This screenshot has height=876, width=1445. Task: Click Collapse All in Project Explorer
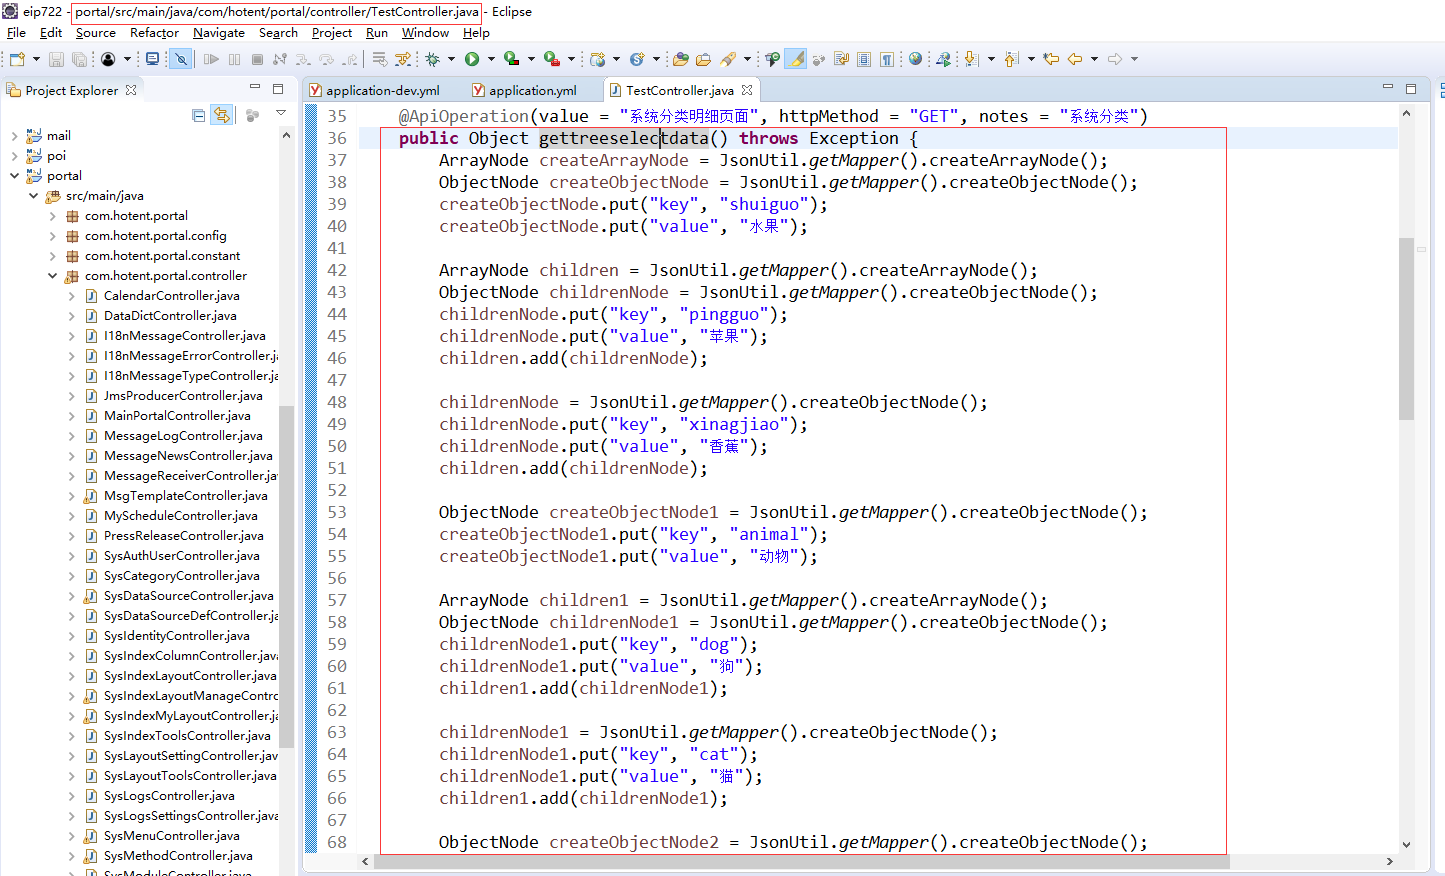click(x=198, y=116)
